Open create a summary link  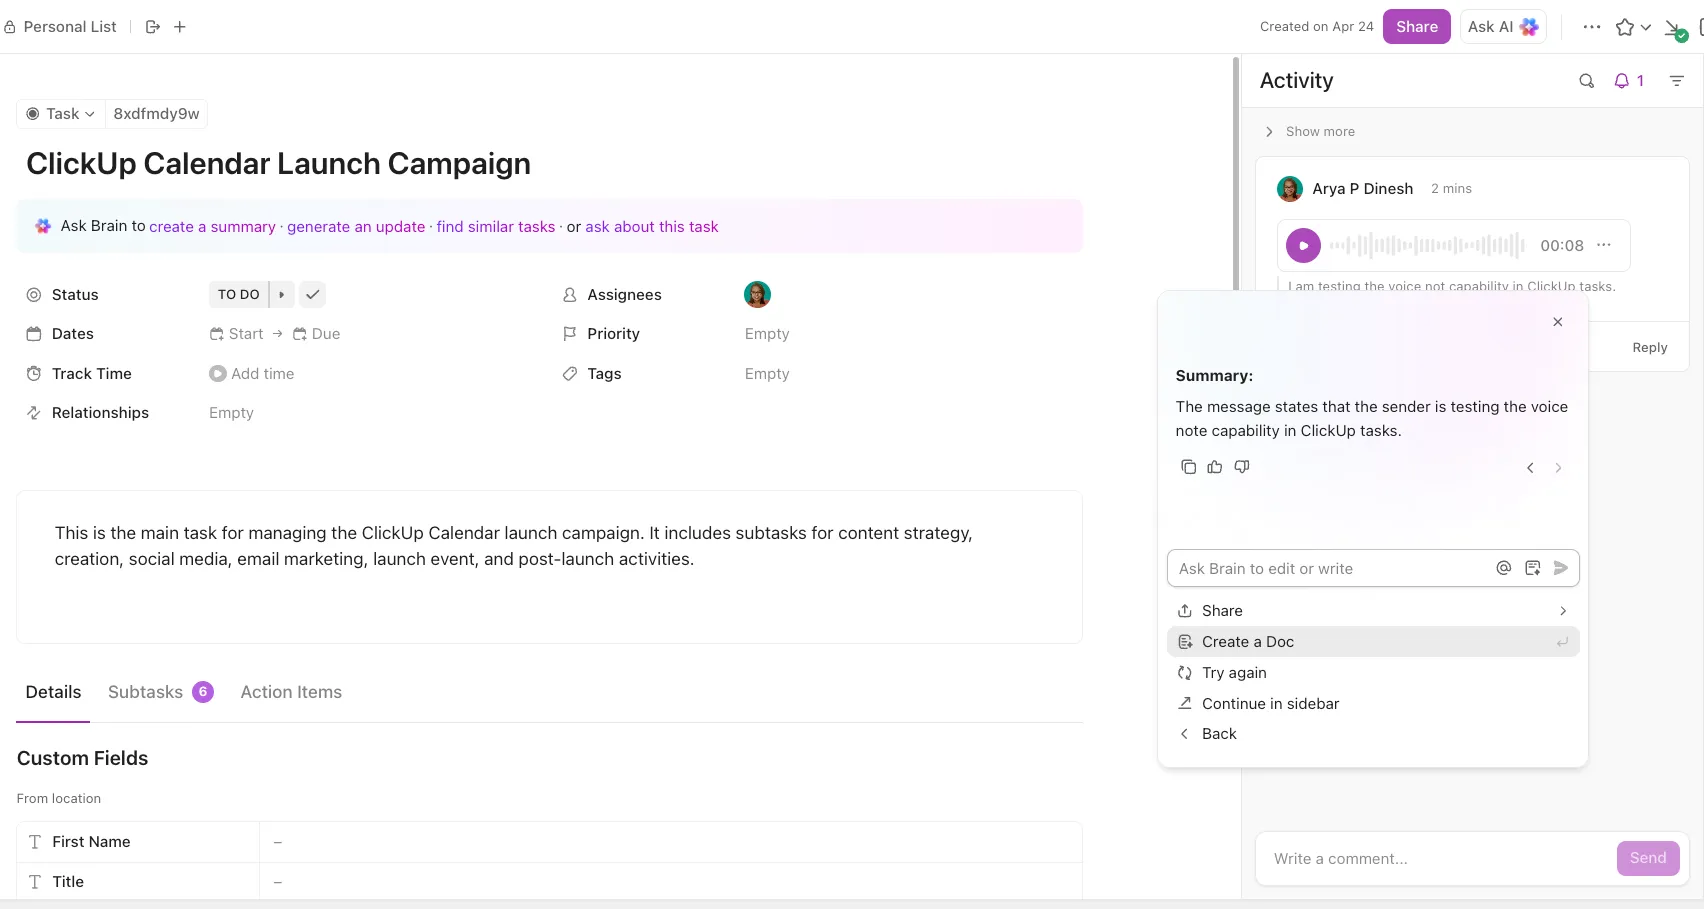(212, 227)
